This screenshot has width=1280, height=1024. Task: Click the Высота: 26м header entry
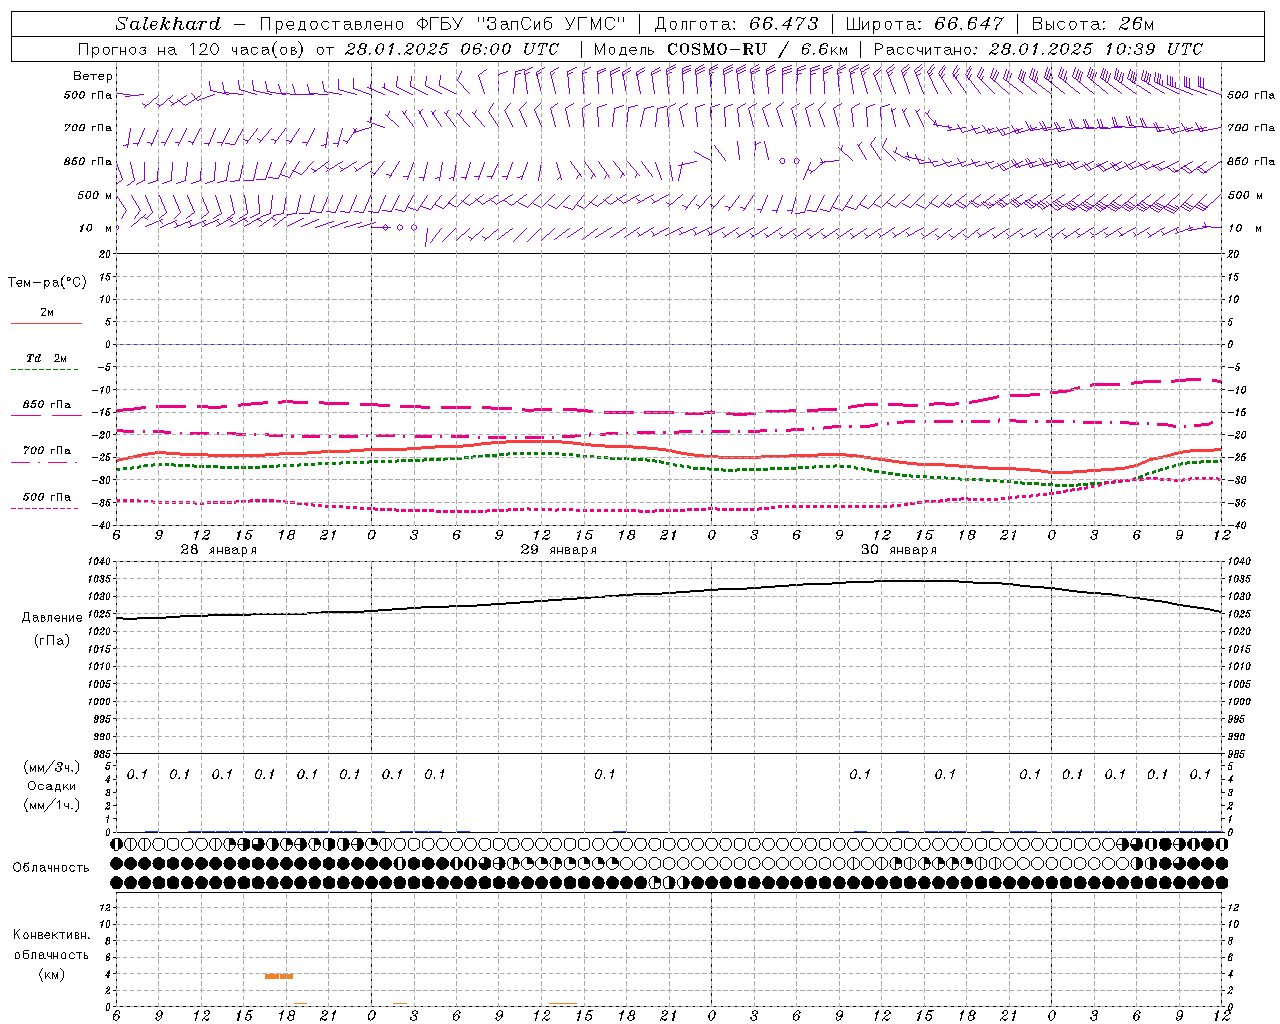tap(1094, 24)
